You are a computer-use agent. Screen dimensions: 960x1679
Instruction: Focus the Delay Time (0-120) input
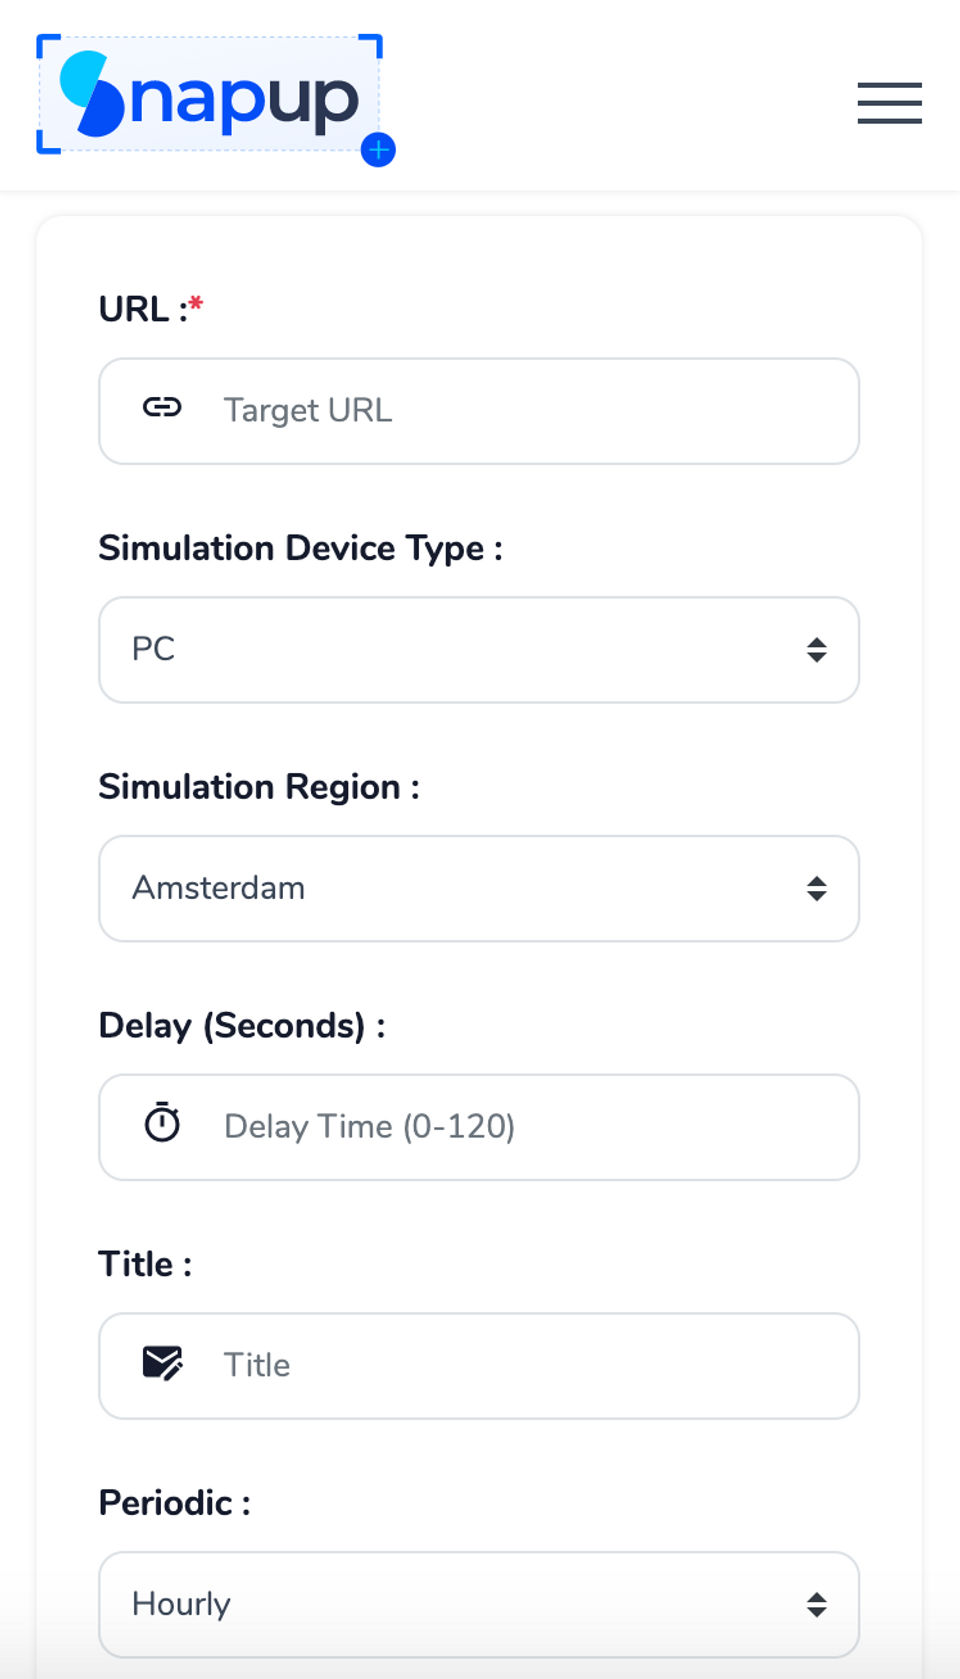pos(520,1127)
